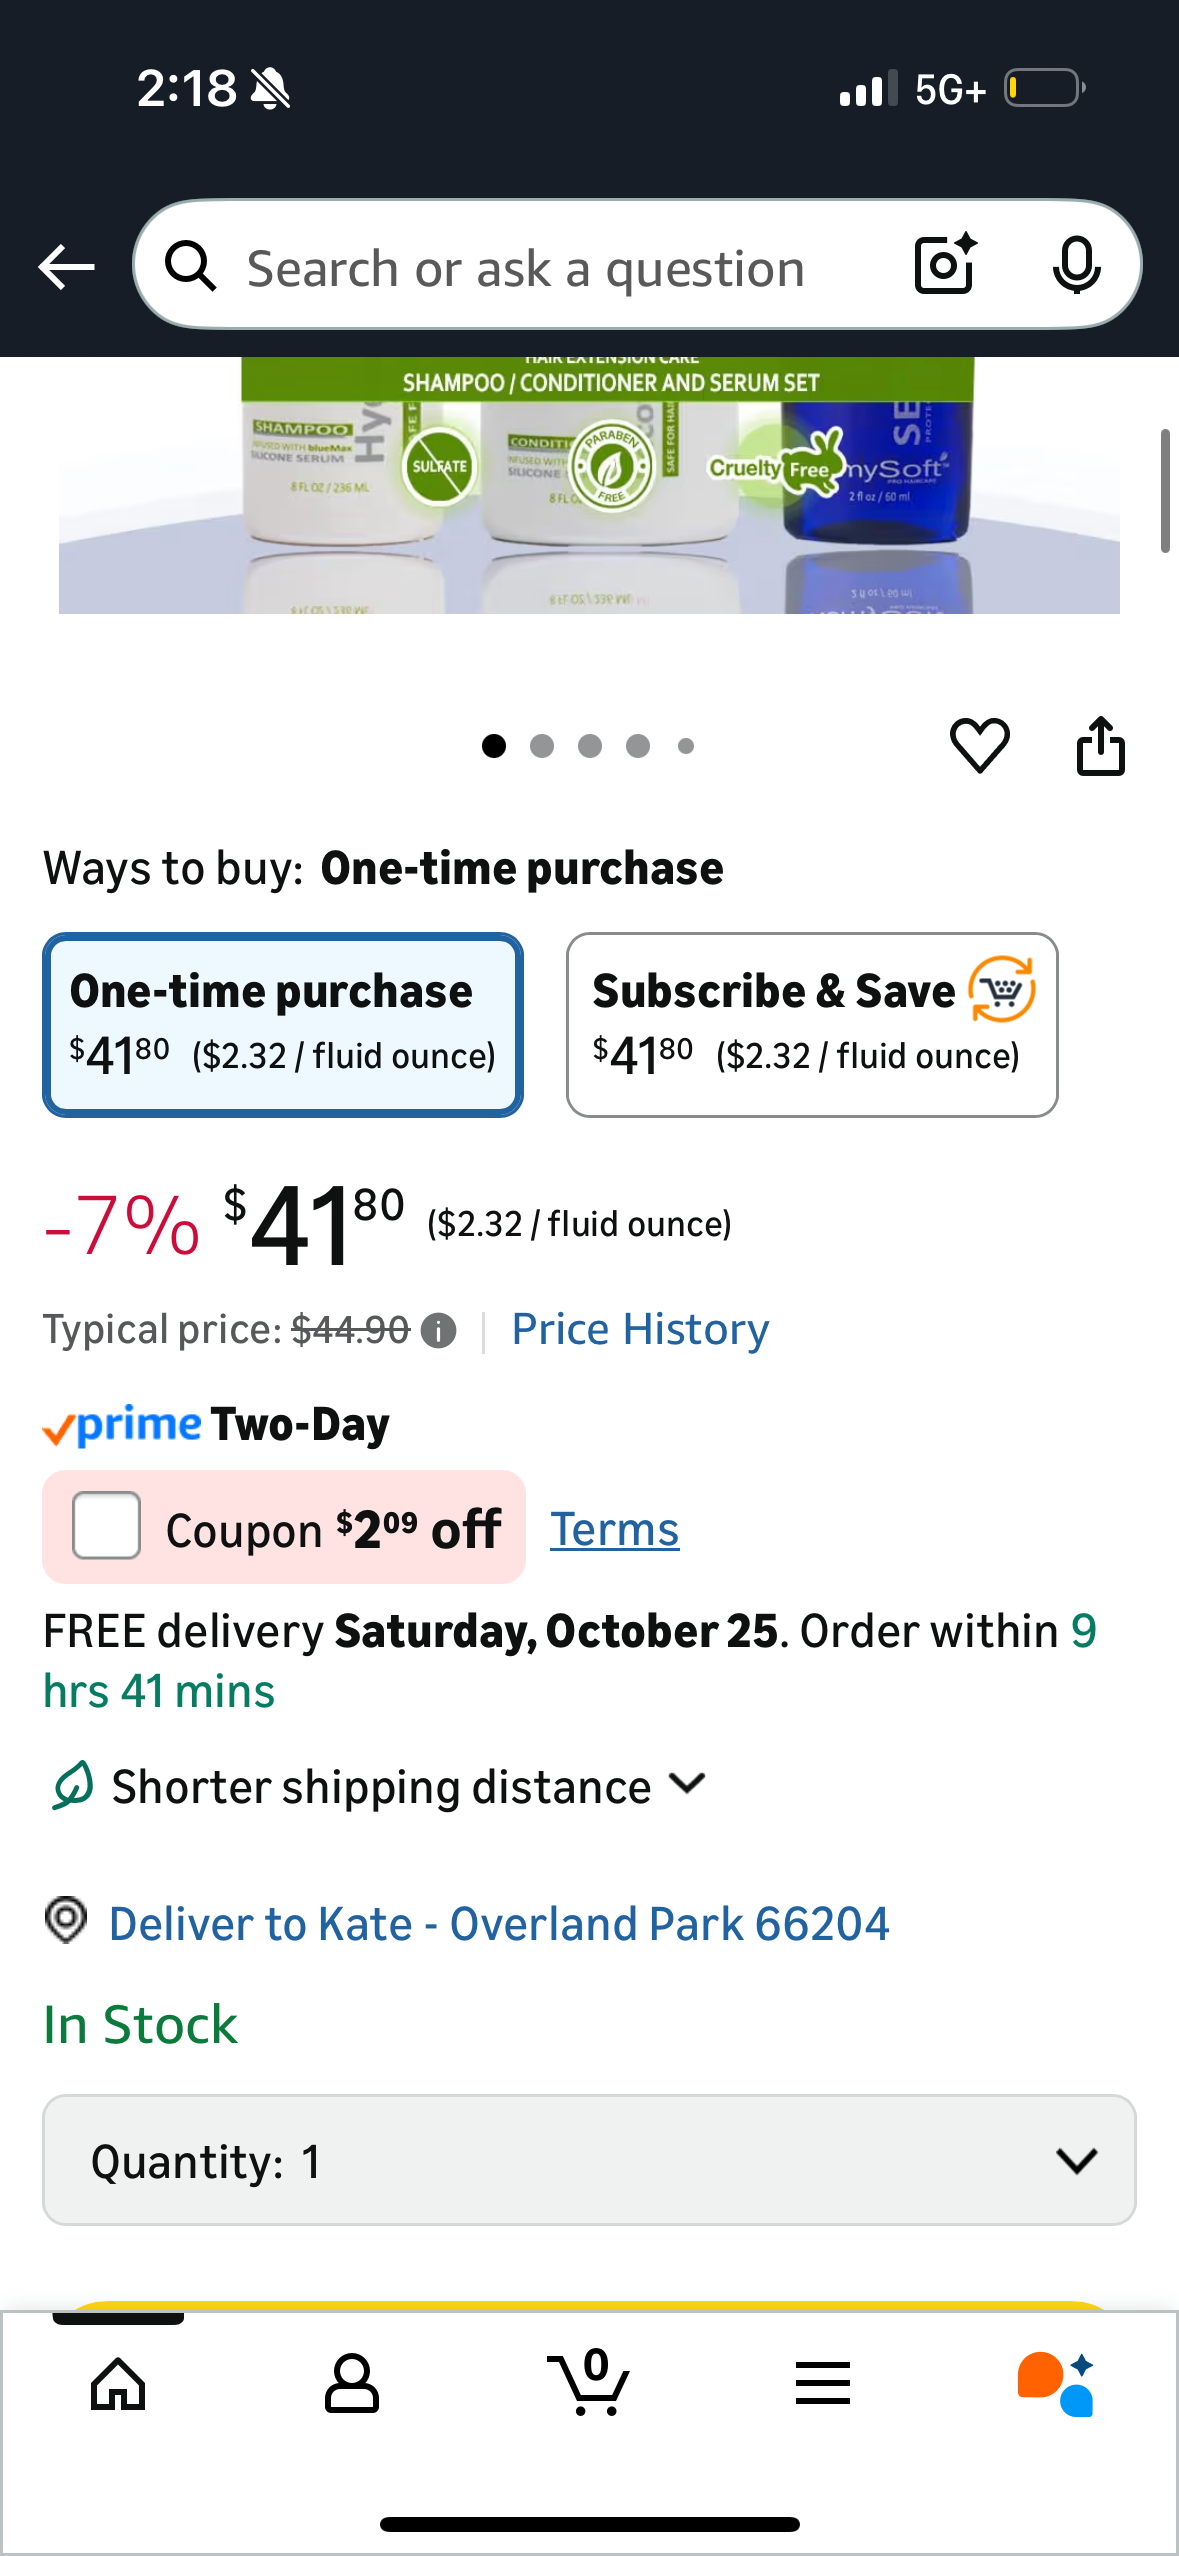
Task: Select Subscribe & Save option
Action: click(x=811, y=1024)
